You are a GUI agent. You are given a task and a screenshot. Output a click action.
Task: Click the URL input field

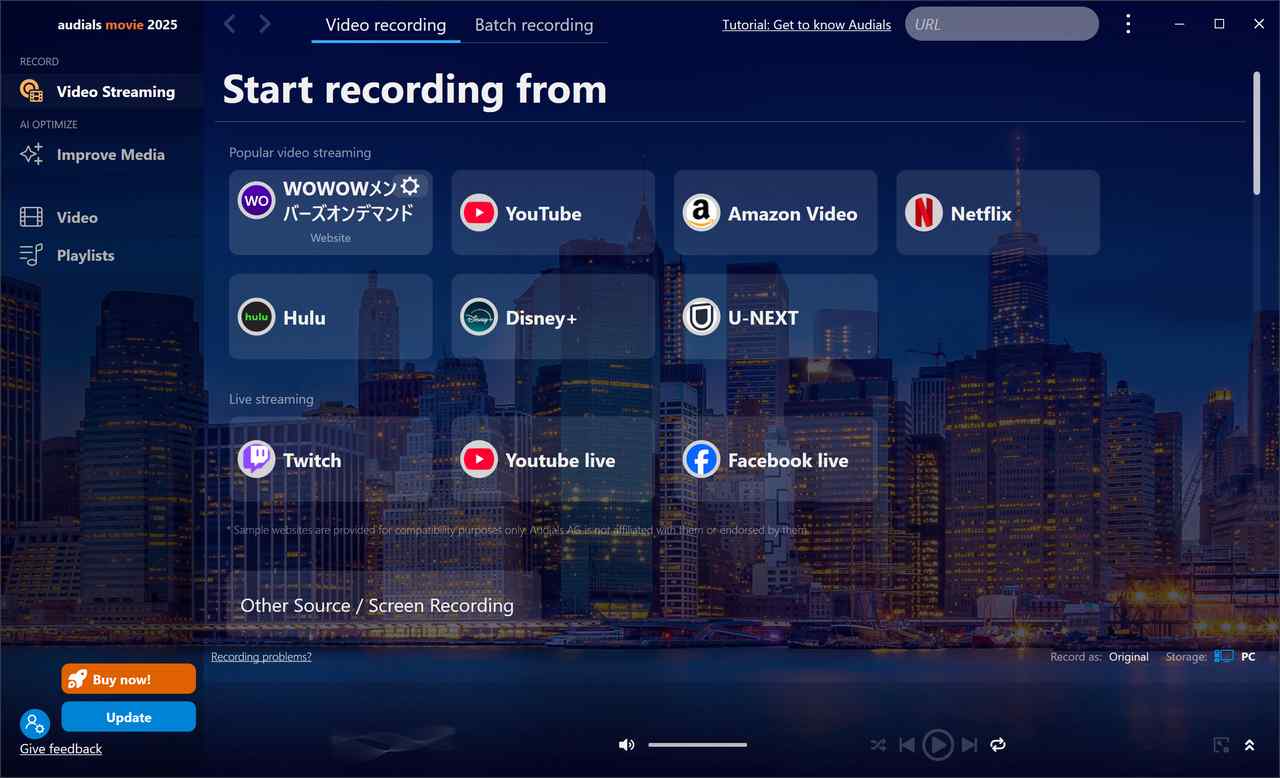coord(1002,24)
